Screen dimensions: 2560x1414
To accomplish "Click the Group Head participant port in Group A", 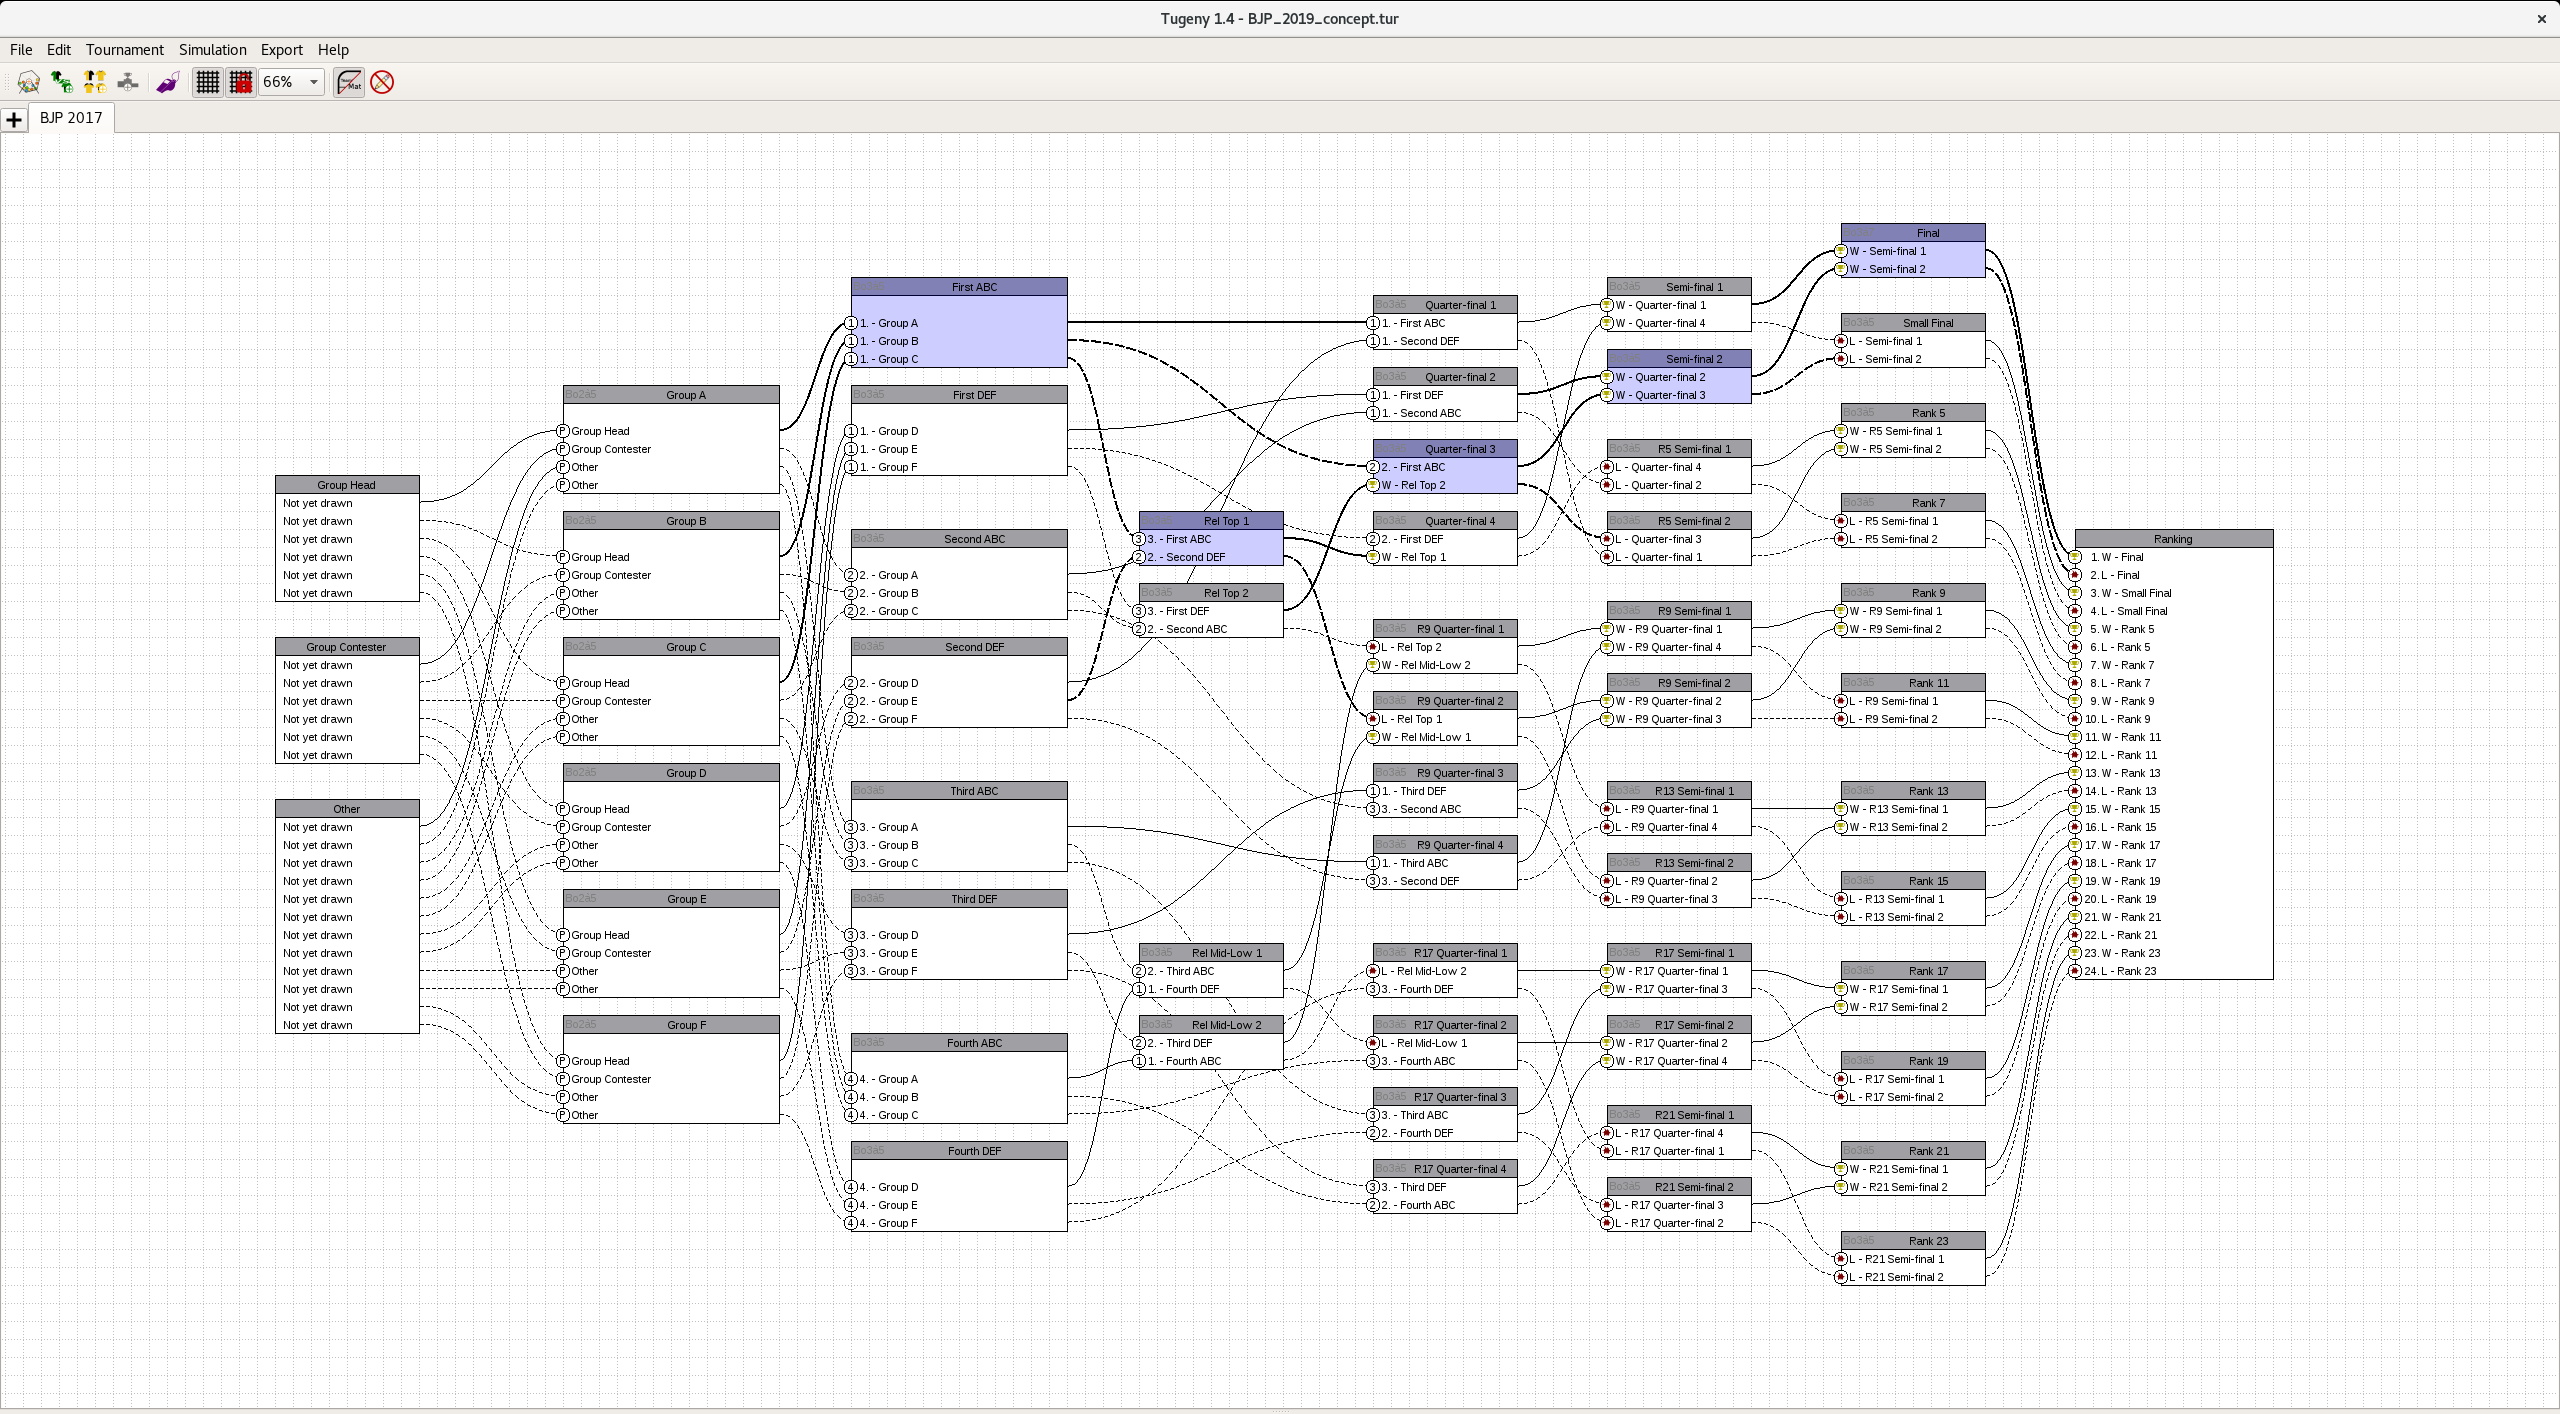I will [x=563, y=431].
